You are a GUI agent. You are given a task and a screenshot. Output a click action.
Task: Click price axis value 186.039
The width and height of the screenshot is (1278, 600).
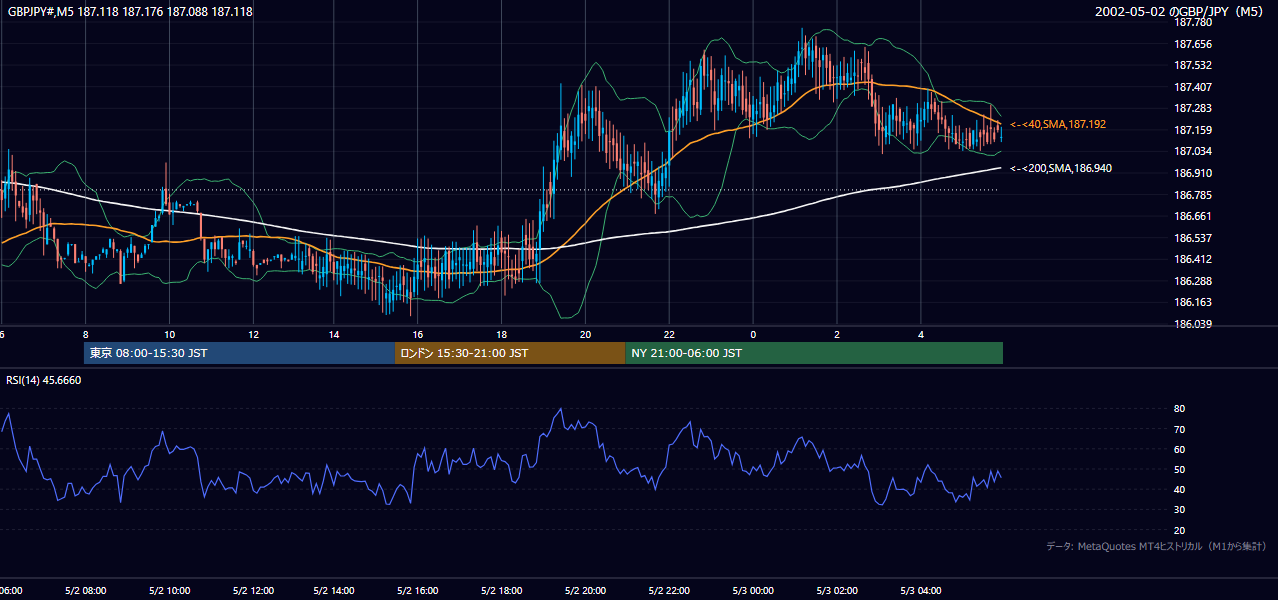[x=1193, y=324]
